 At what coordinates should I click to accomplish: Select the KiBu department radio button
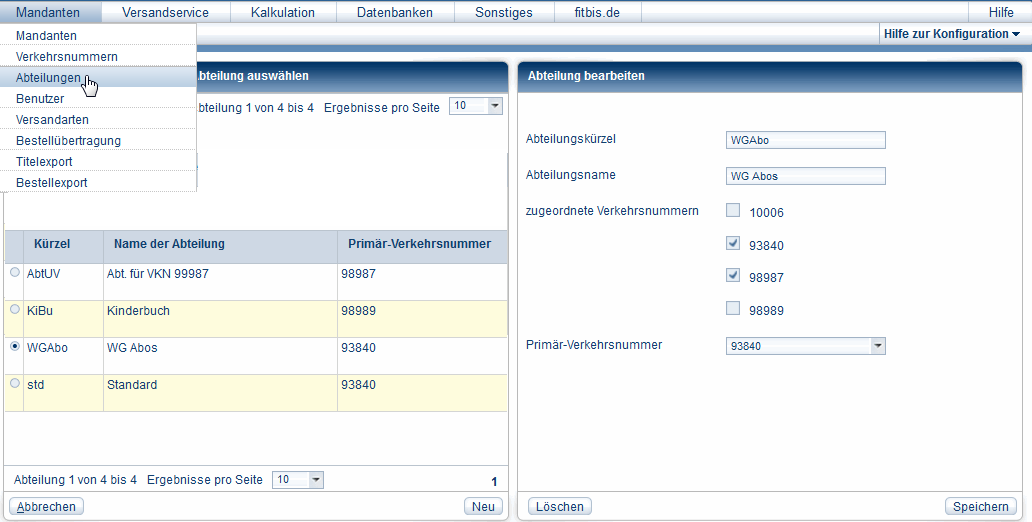tap(14, 310)
